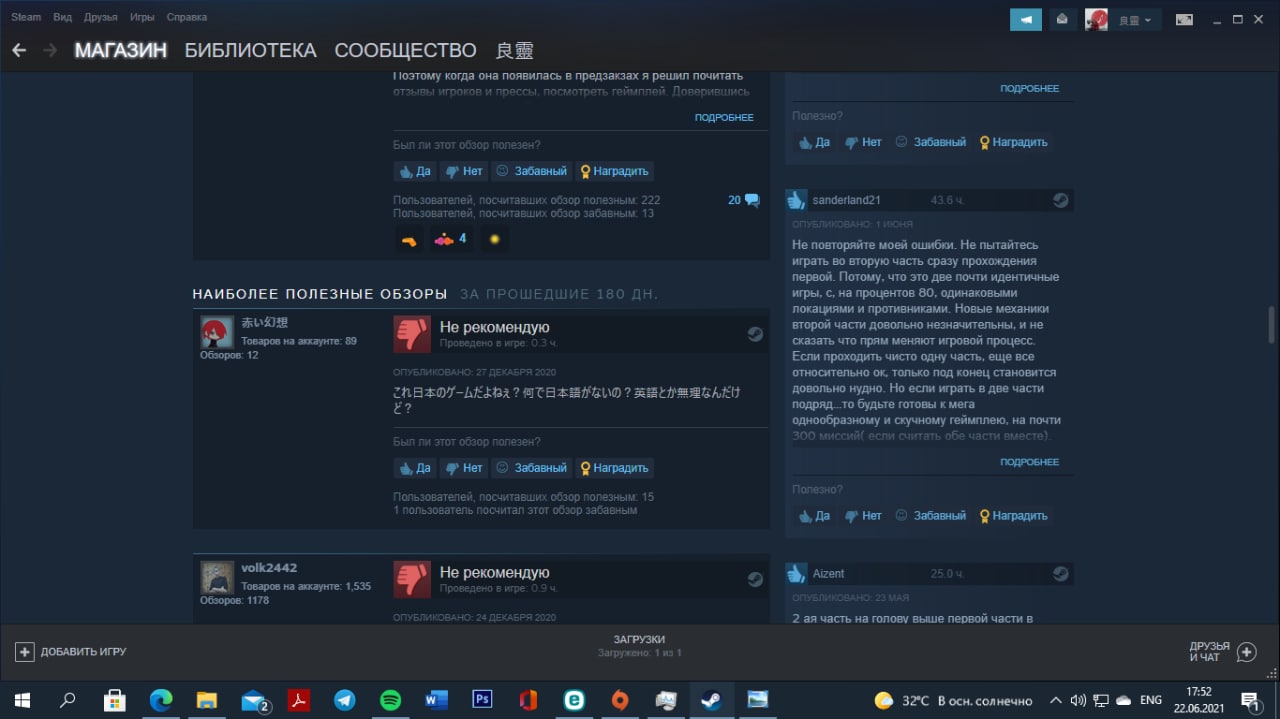Click the thumbs-down icon on volk2442 review

(x=411, y=579)
